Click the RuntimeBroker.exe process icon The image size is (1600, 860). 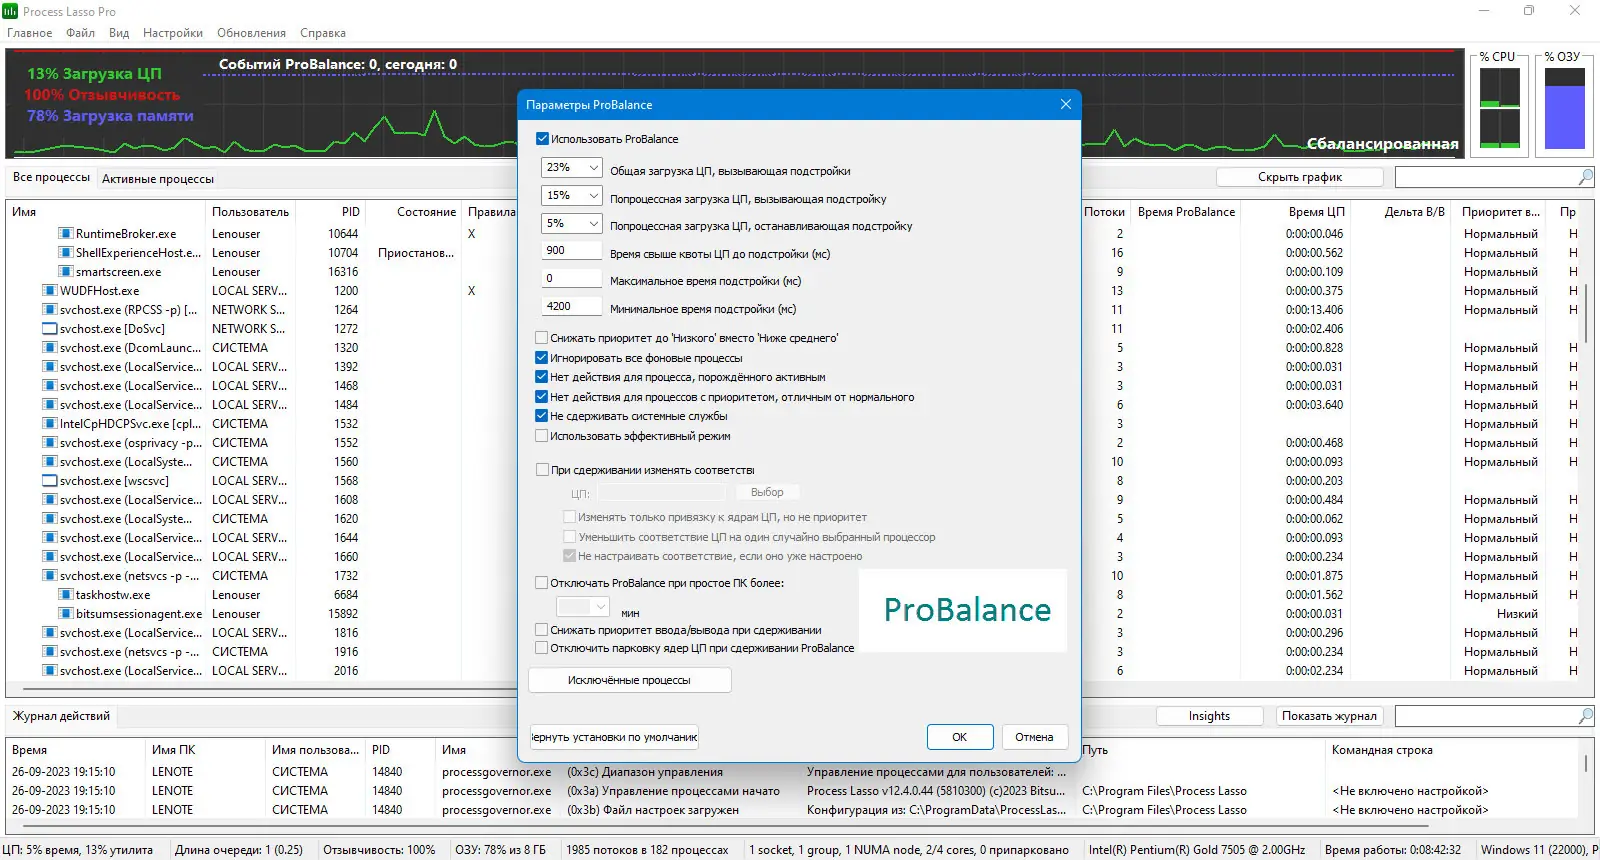(x=66, y=234)
